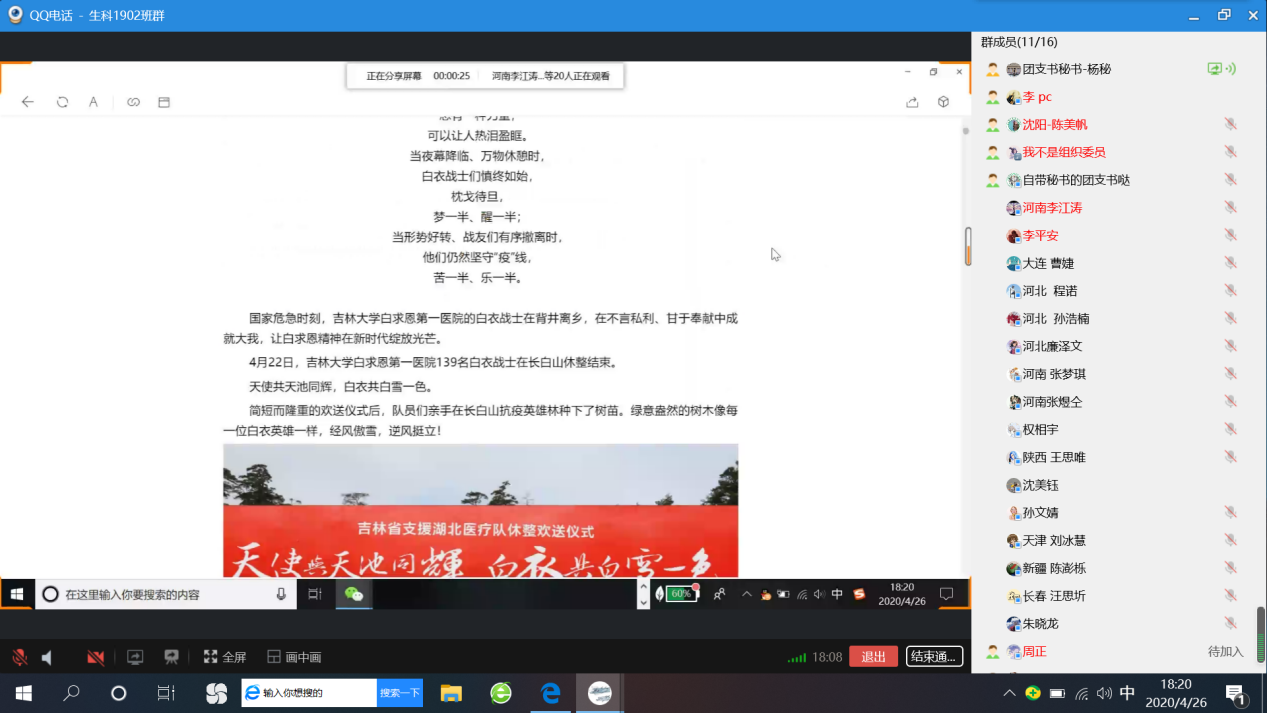Screen dimensions: 1267x713
Task: Click the refresh icon in the document viewer
Action: [x=62, y=101]
